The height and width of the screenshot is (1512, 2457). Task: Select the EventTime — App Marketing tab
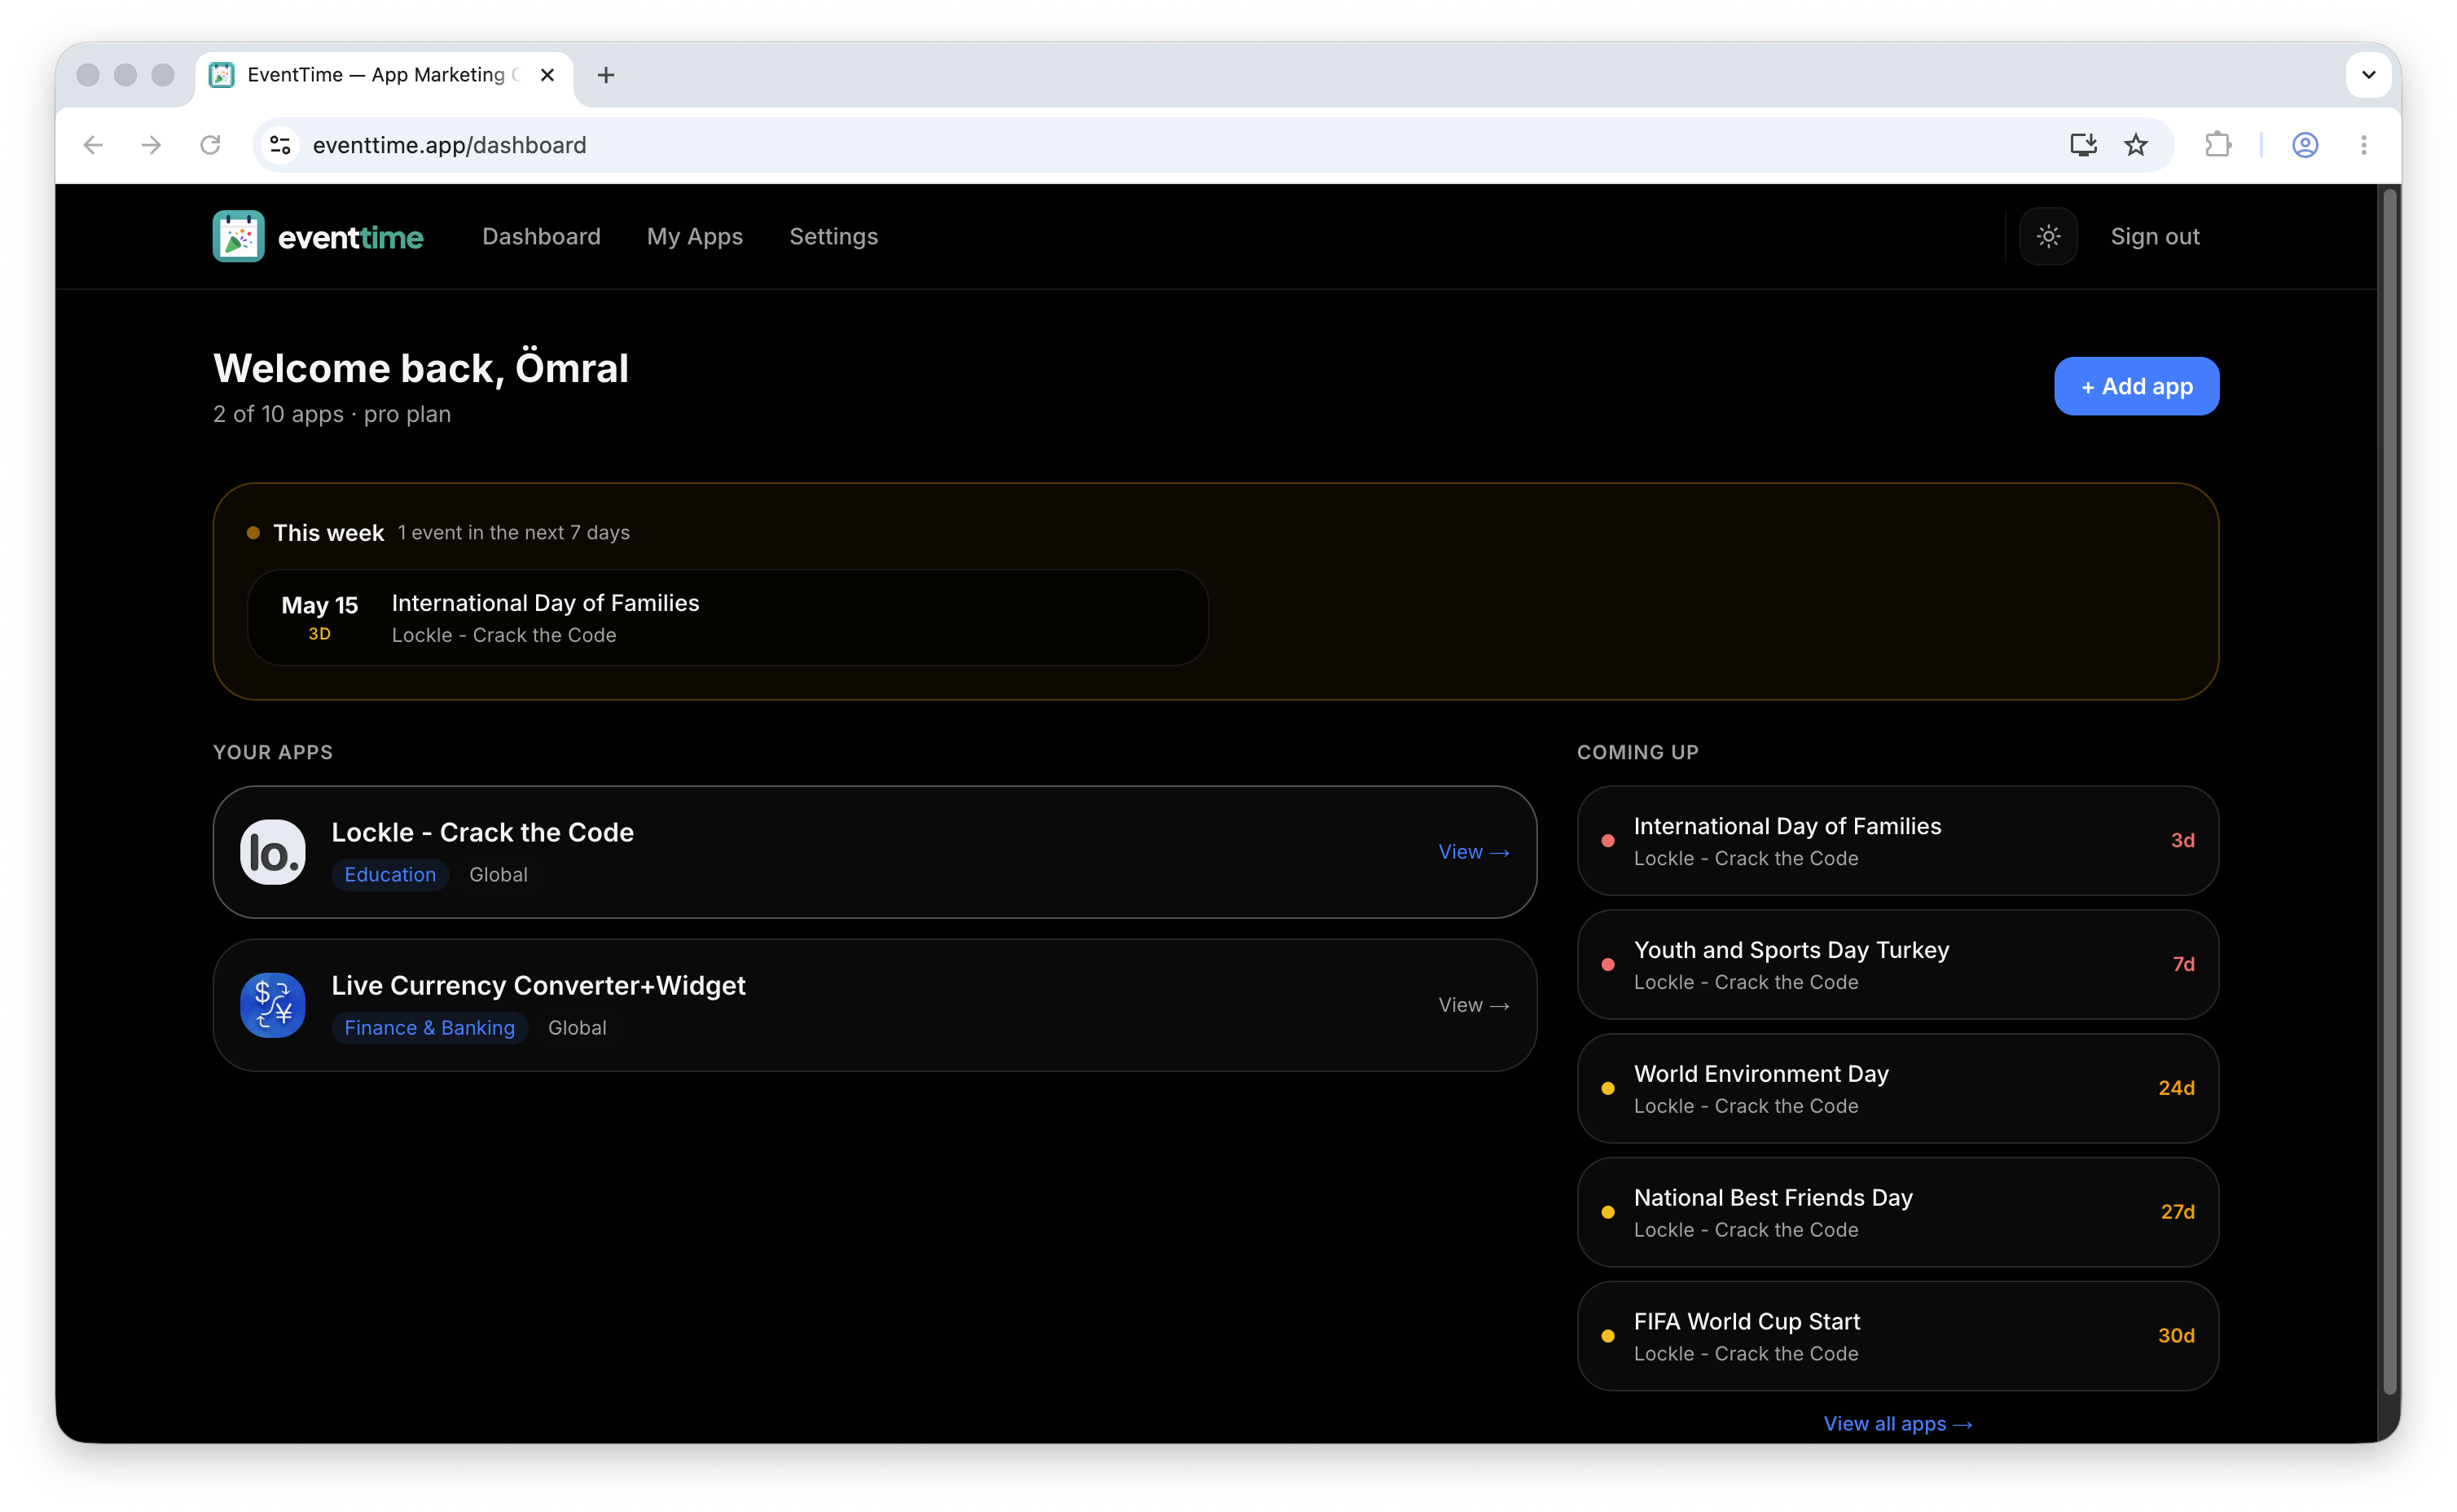pos(384,75)
